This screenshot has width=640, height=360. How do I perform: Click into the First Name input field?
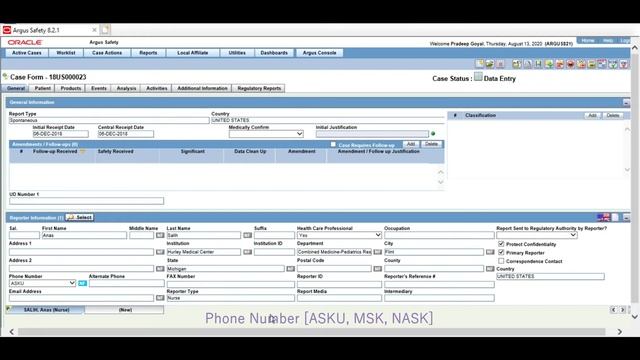tap(84, 235)
